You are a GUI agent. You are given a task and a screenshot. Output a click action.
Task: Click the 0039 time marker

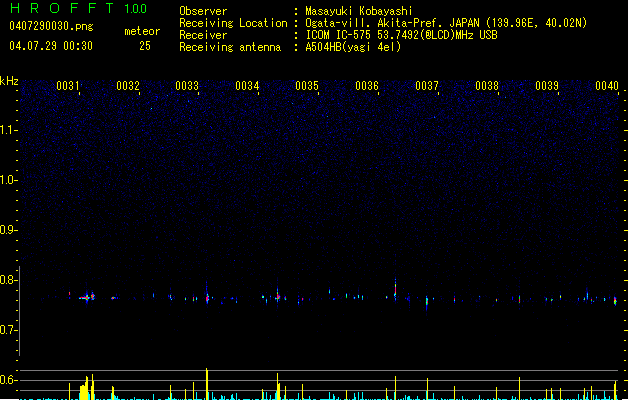click(547, 85)
